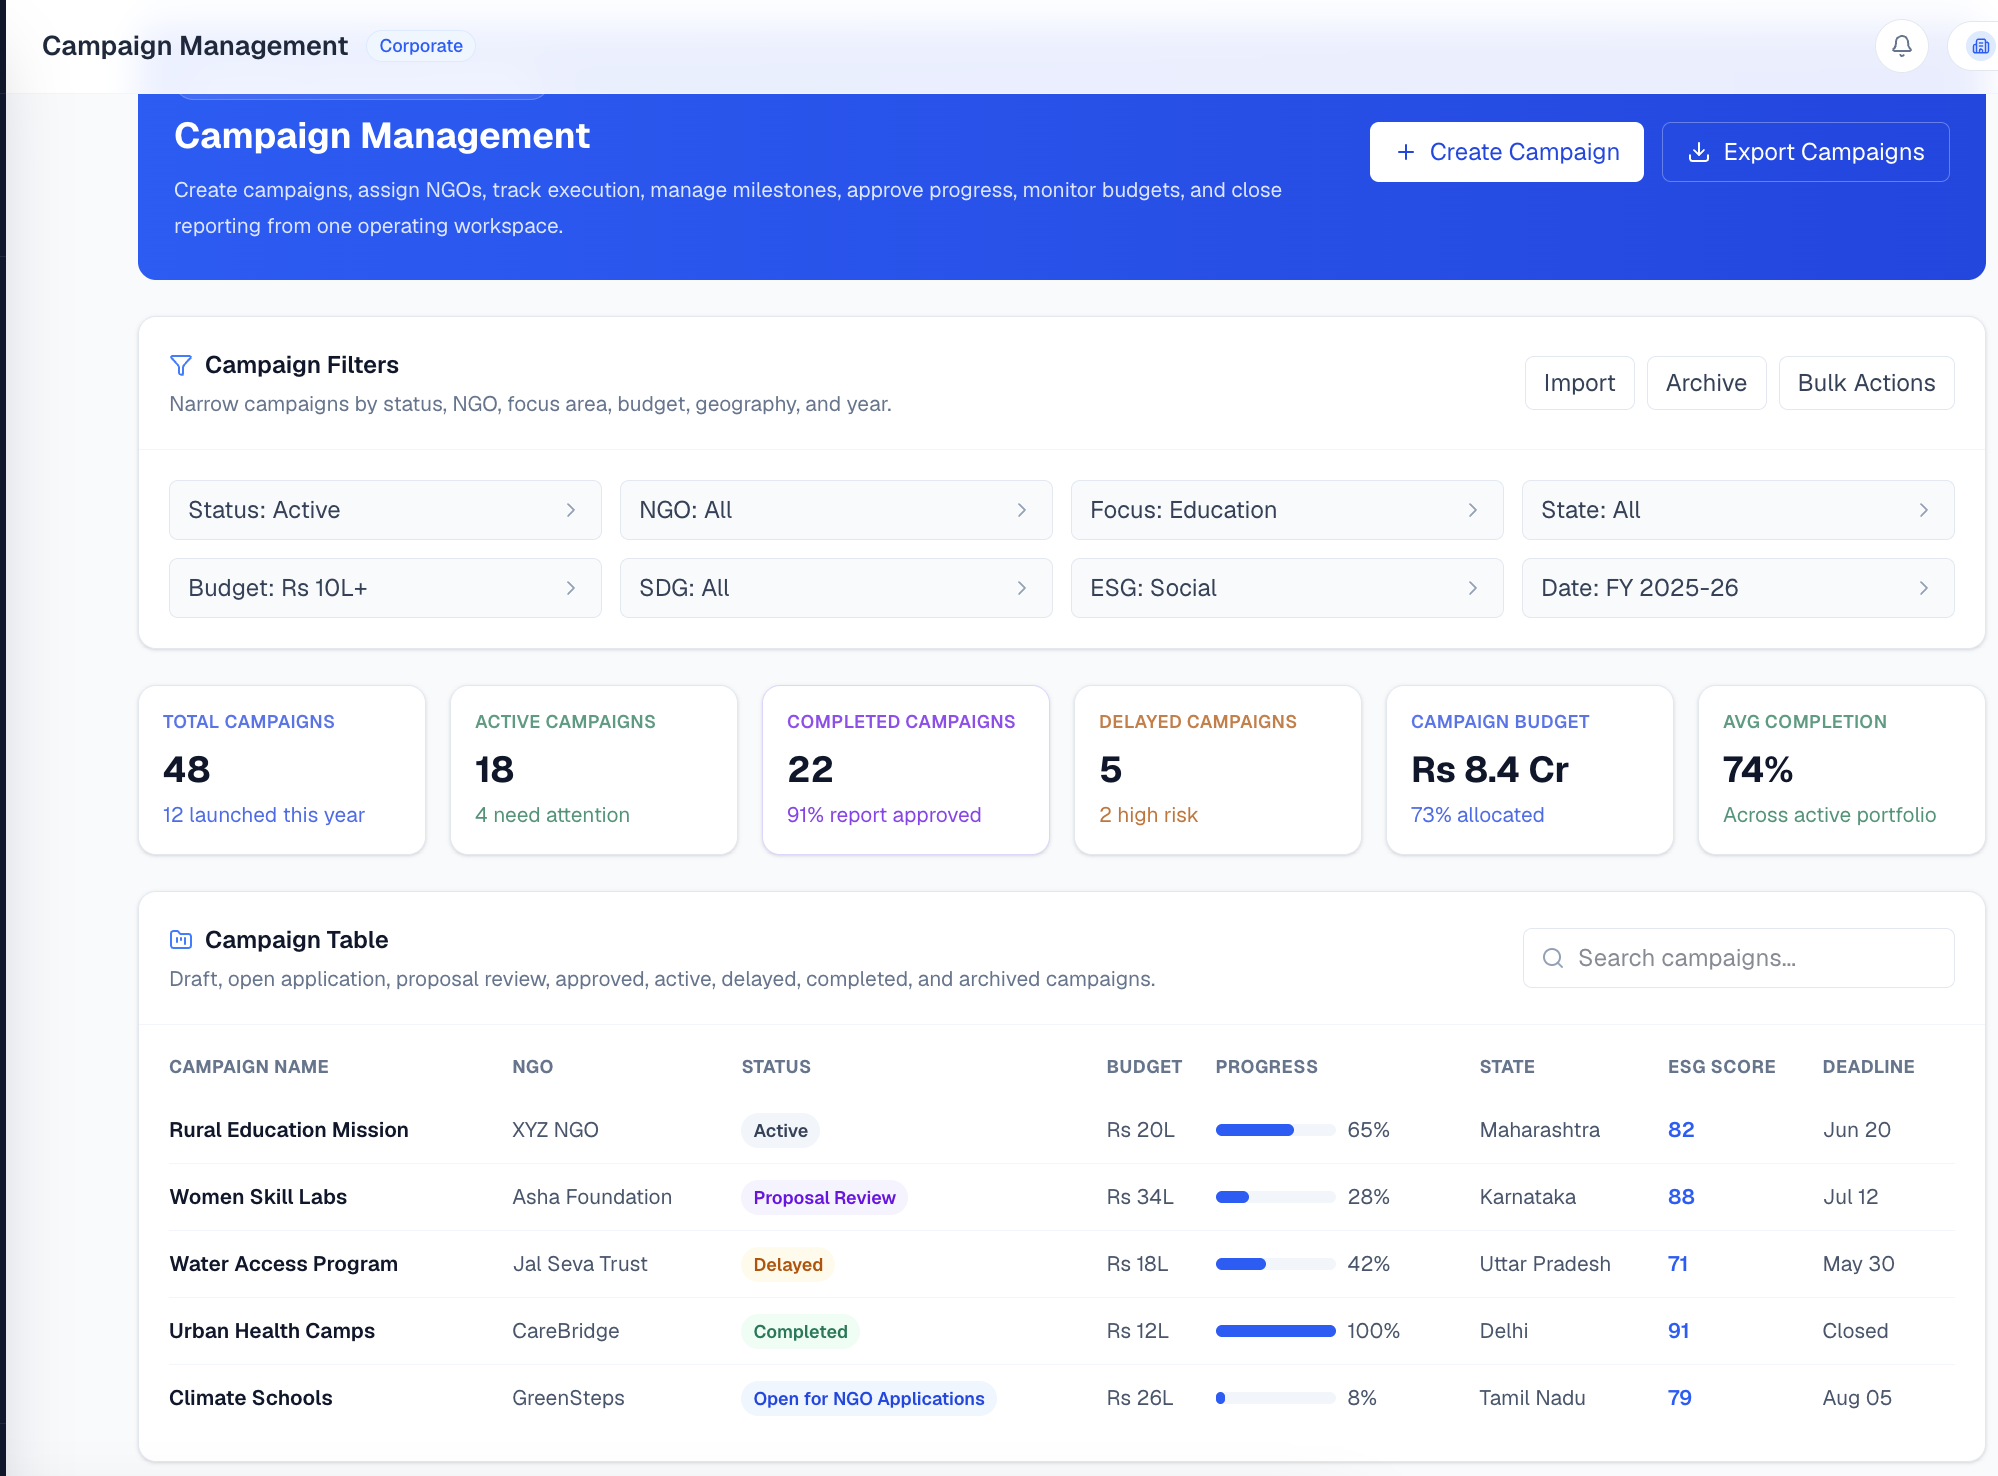Open the SDG: All filter
The width and height of the screenshot is (1998, 1476).
click(836, 588)
